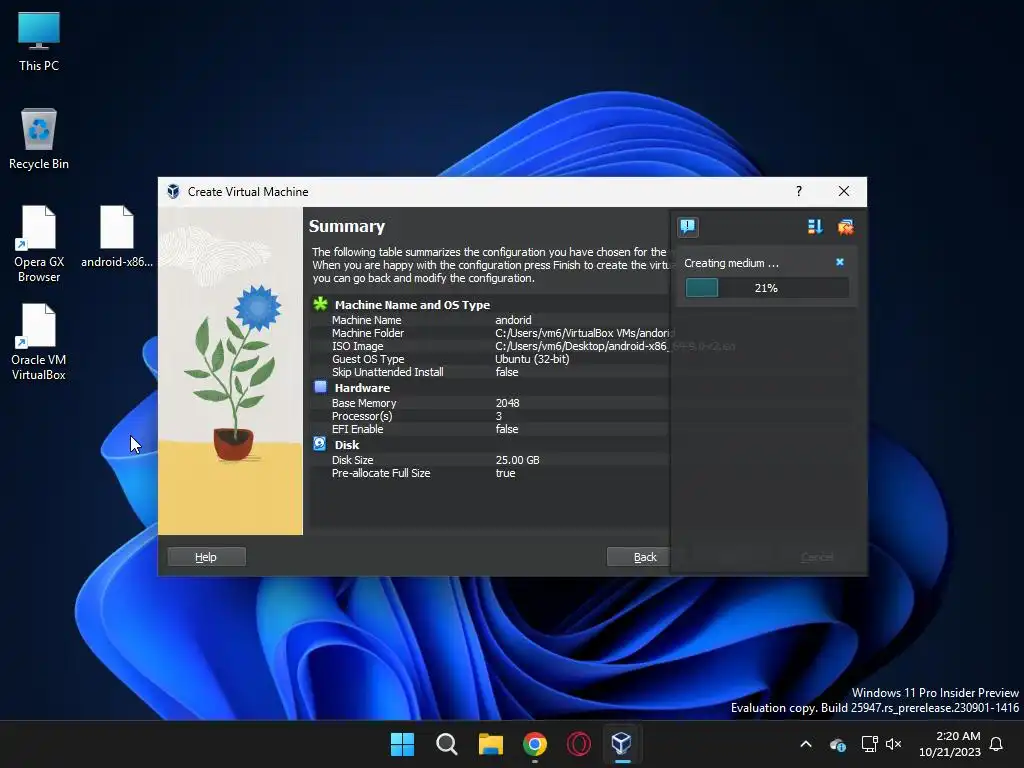Show hidden system tray icons

pyautogui.click(x=806, y=744)
